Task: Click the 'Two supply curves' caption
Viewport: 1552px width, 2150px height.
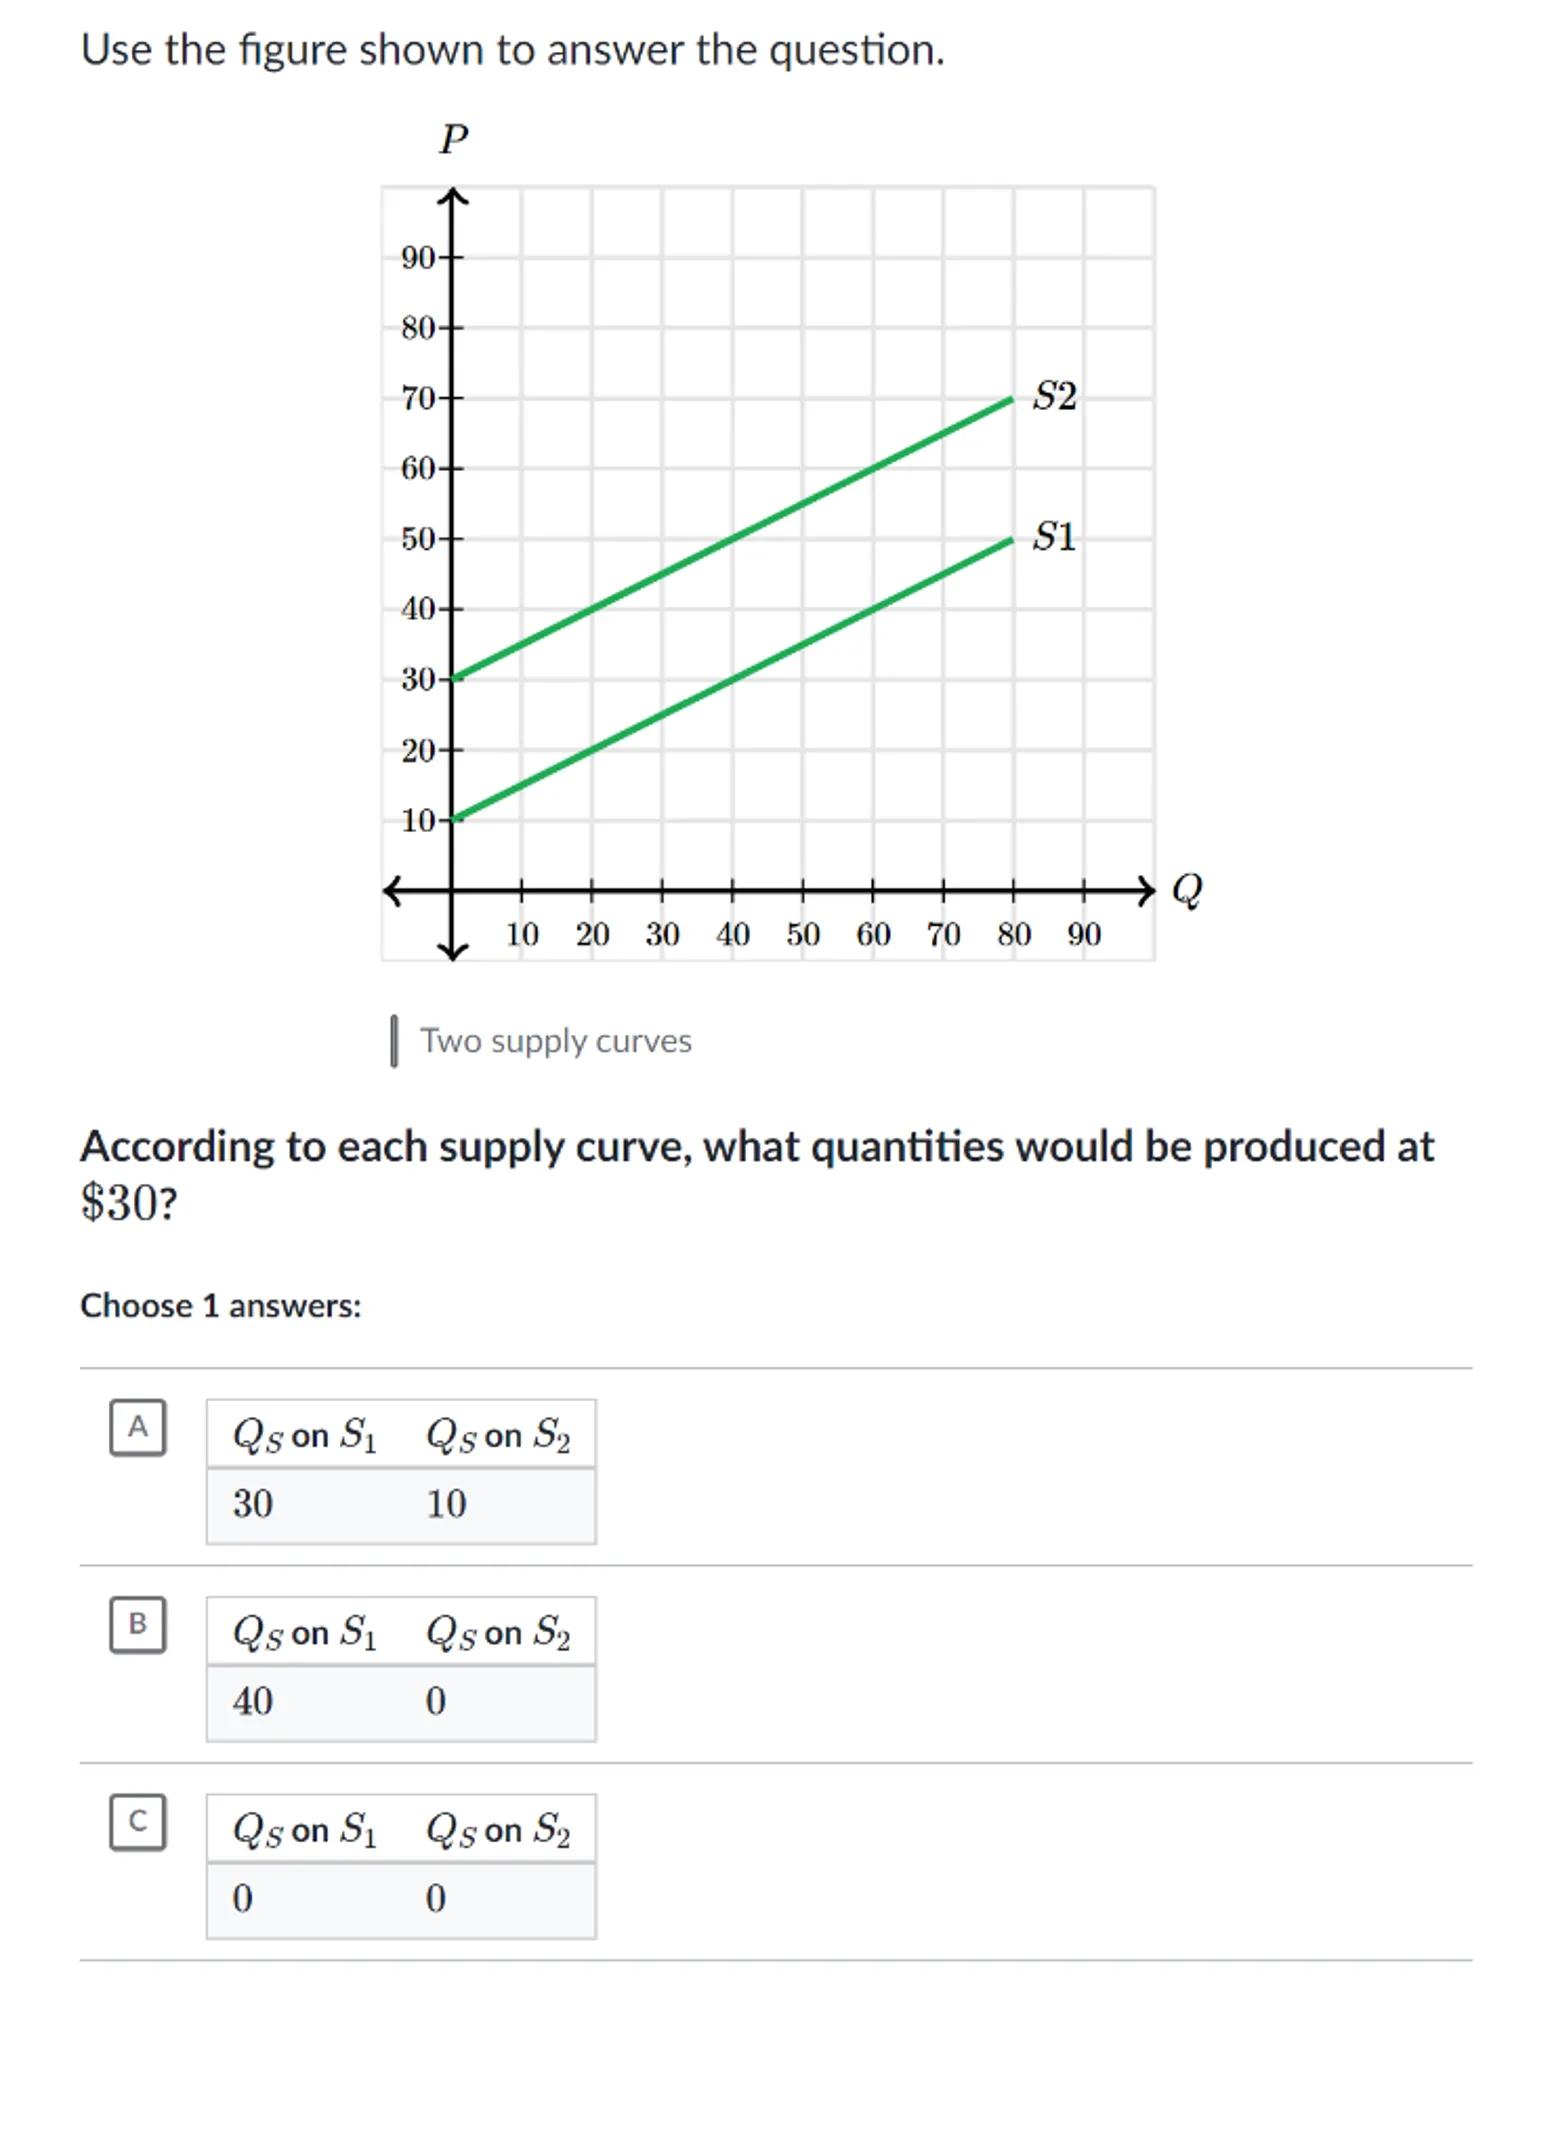Action: pos(555,1041)
